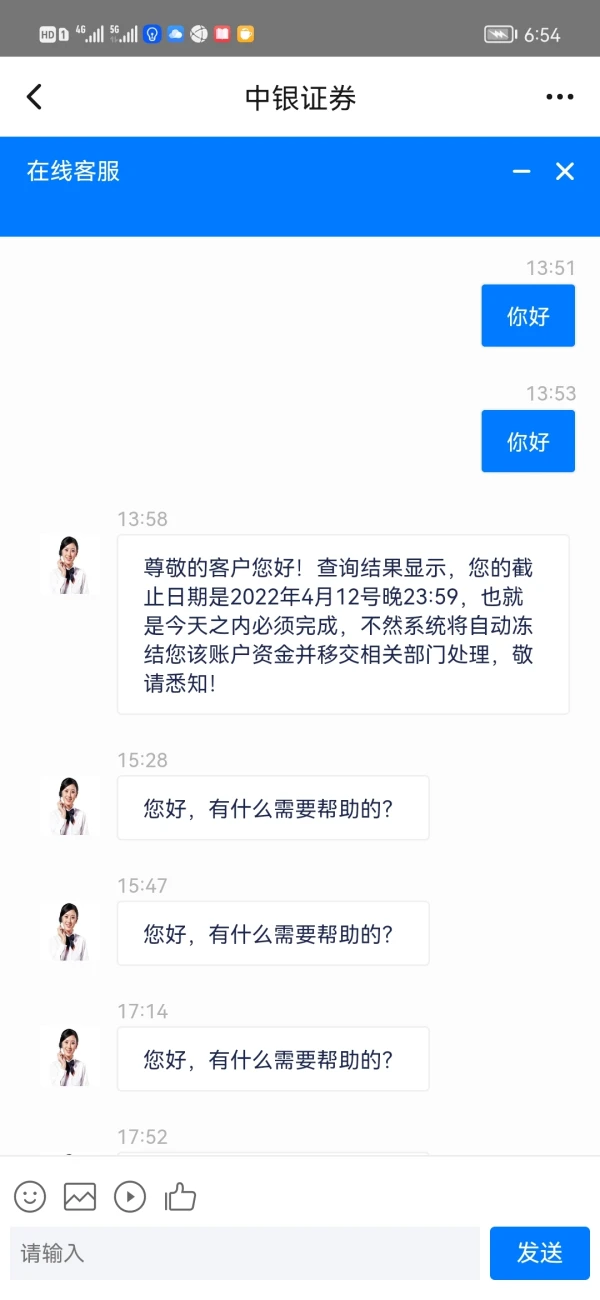Select the blue 你好 message bubble at 13:53
Image resolution: width=600 pixels, height=1300 pixels.
click(x=528, y=440)
